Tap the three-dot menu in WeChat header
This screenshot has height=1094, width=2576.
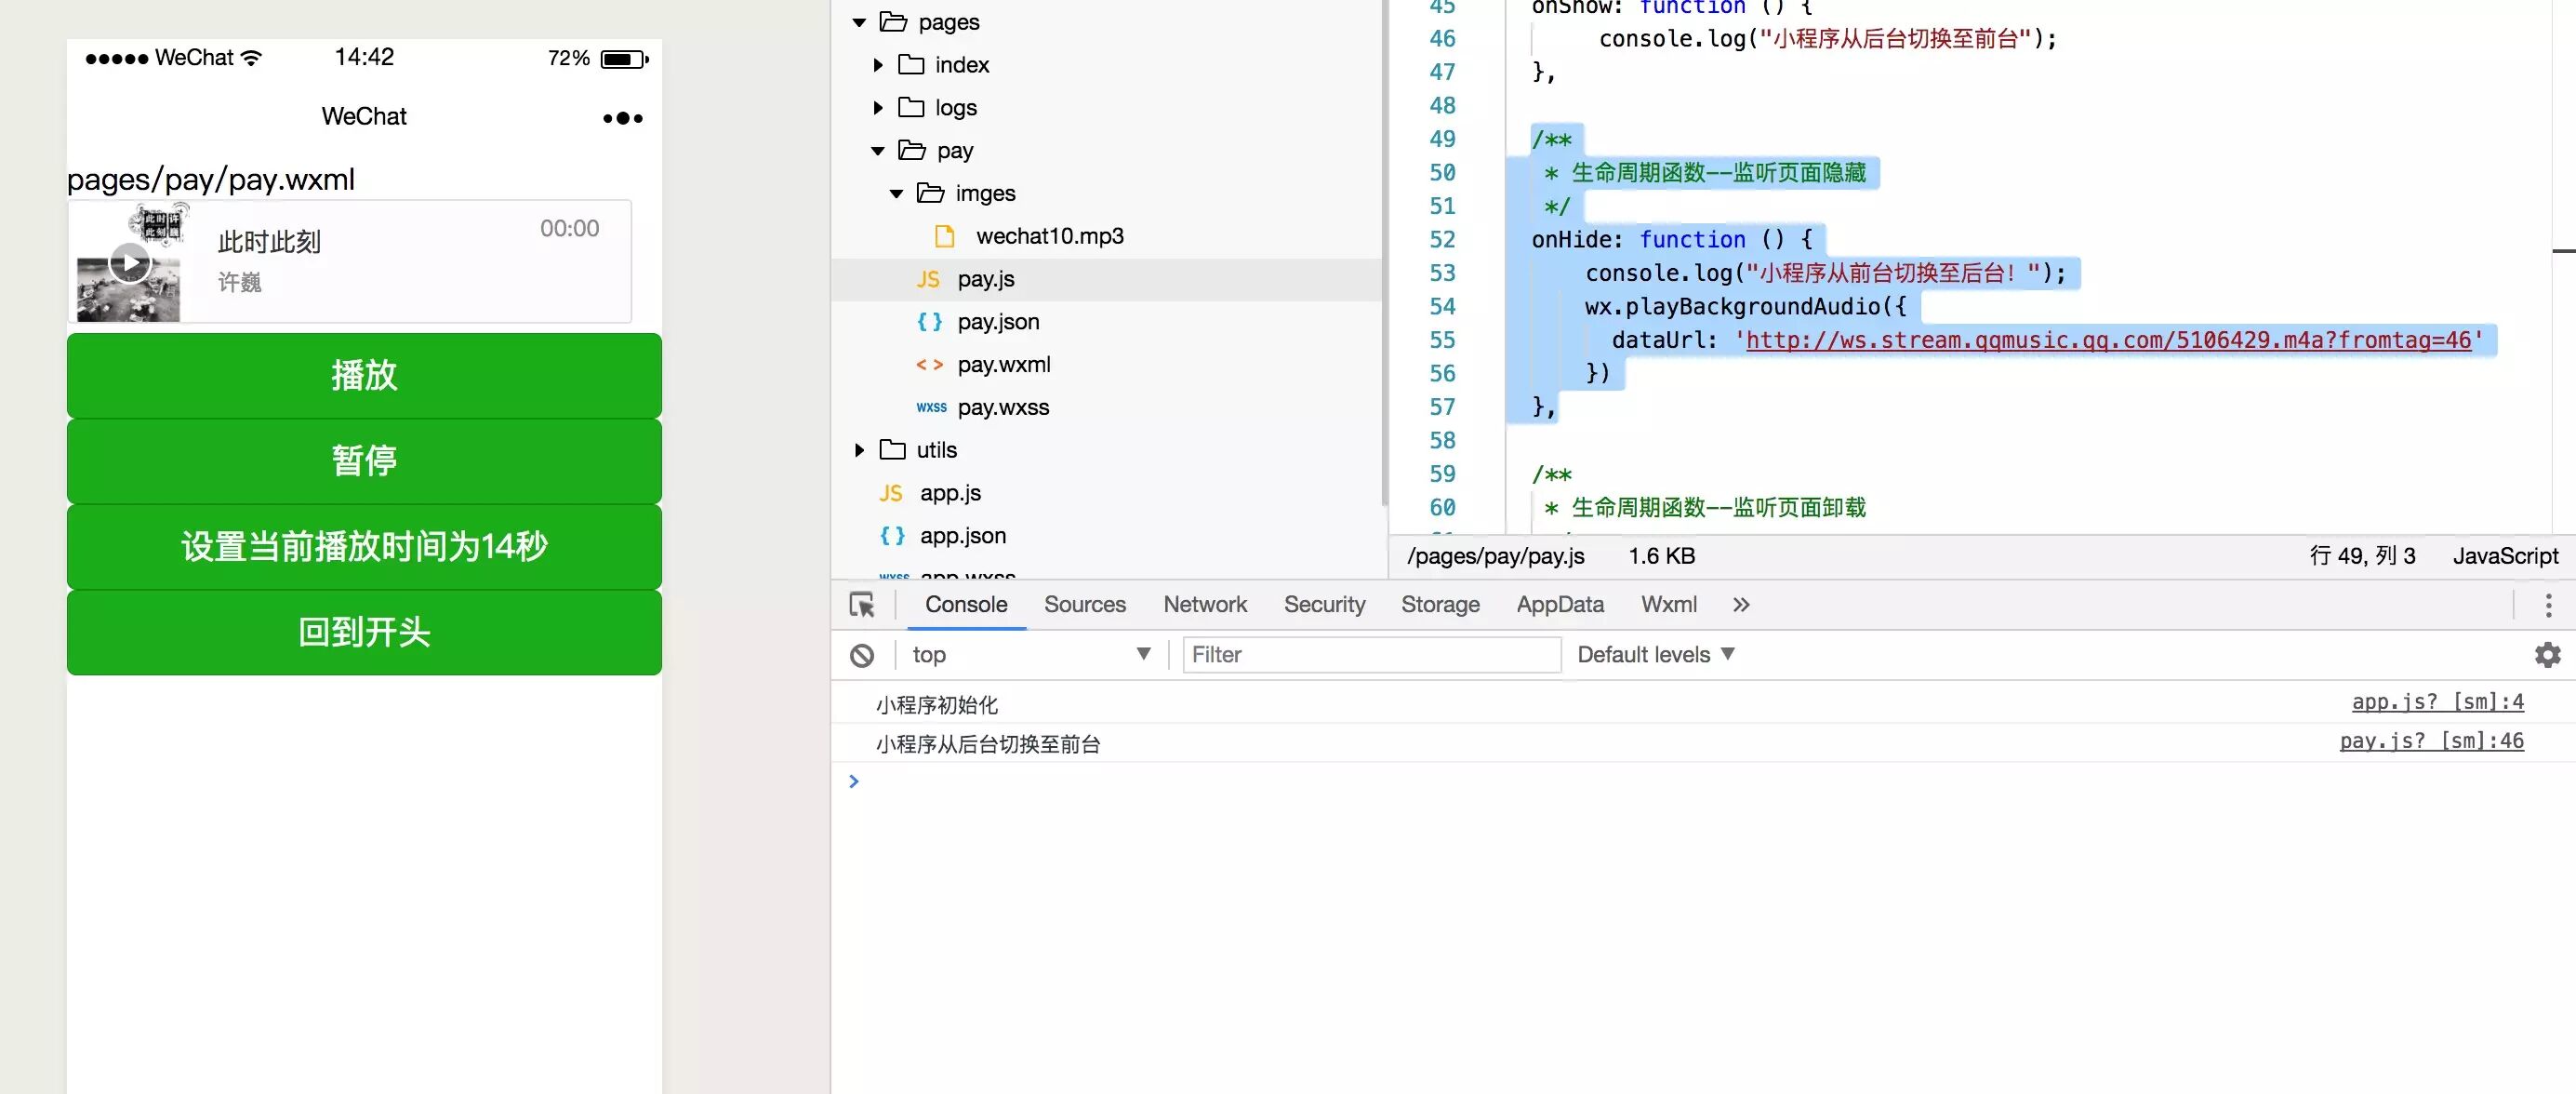click(x=622, y=118)
